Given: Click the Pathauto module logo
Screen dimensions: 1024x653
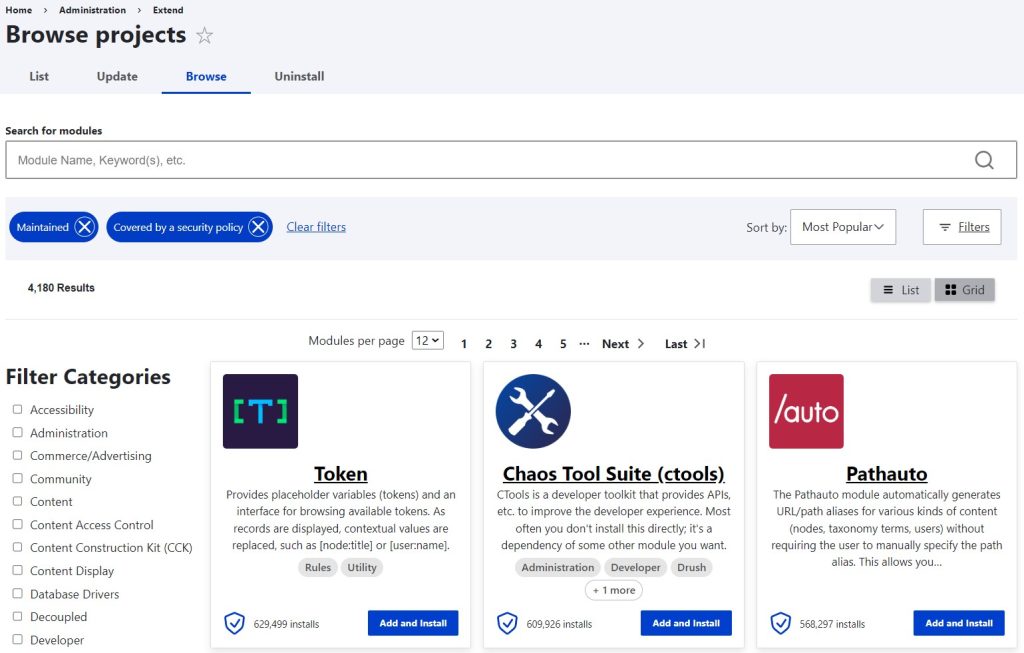Looking at the screenshot, I should (x=806, y=411).
